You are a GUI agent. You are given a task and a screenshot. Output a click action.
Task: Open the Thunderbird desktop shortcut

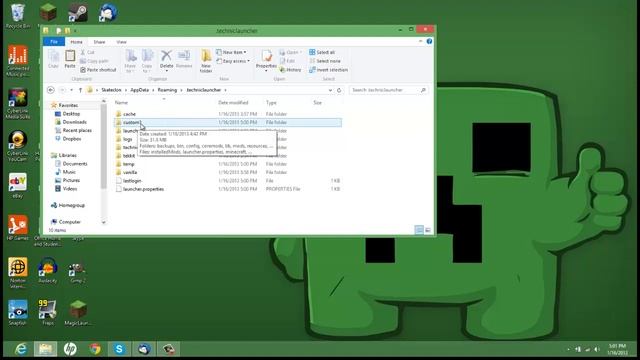pyautogui.click(x=108, y=13)
